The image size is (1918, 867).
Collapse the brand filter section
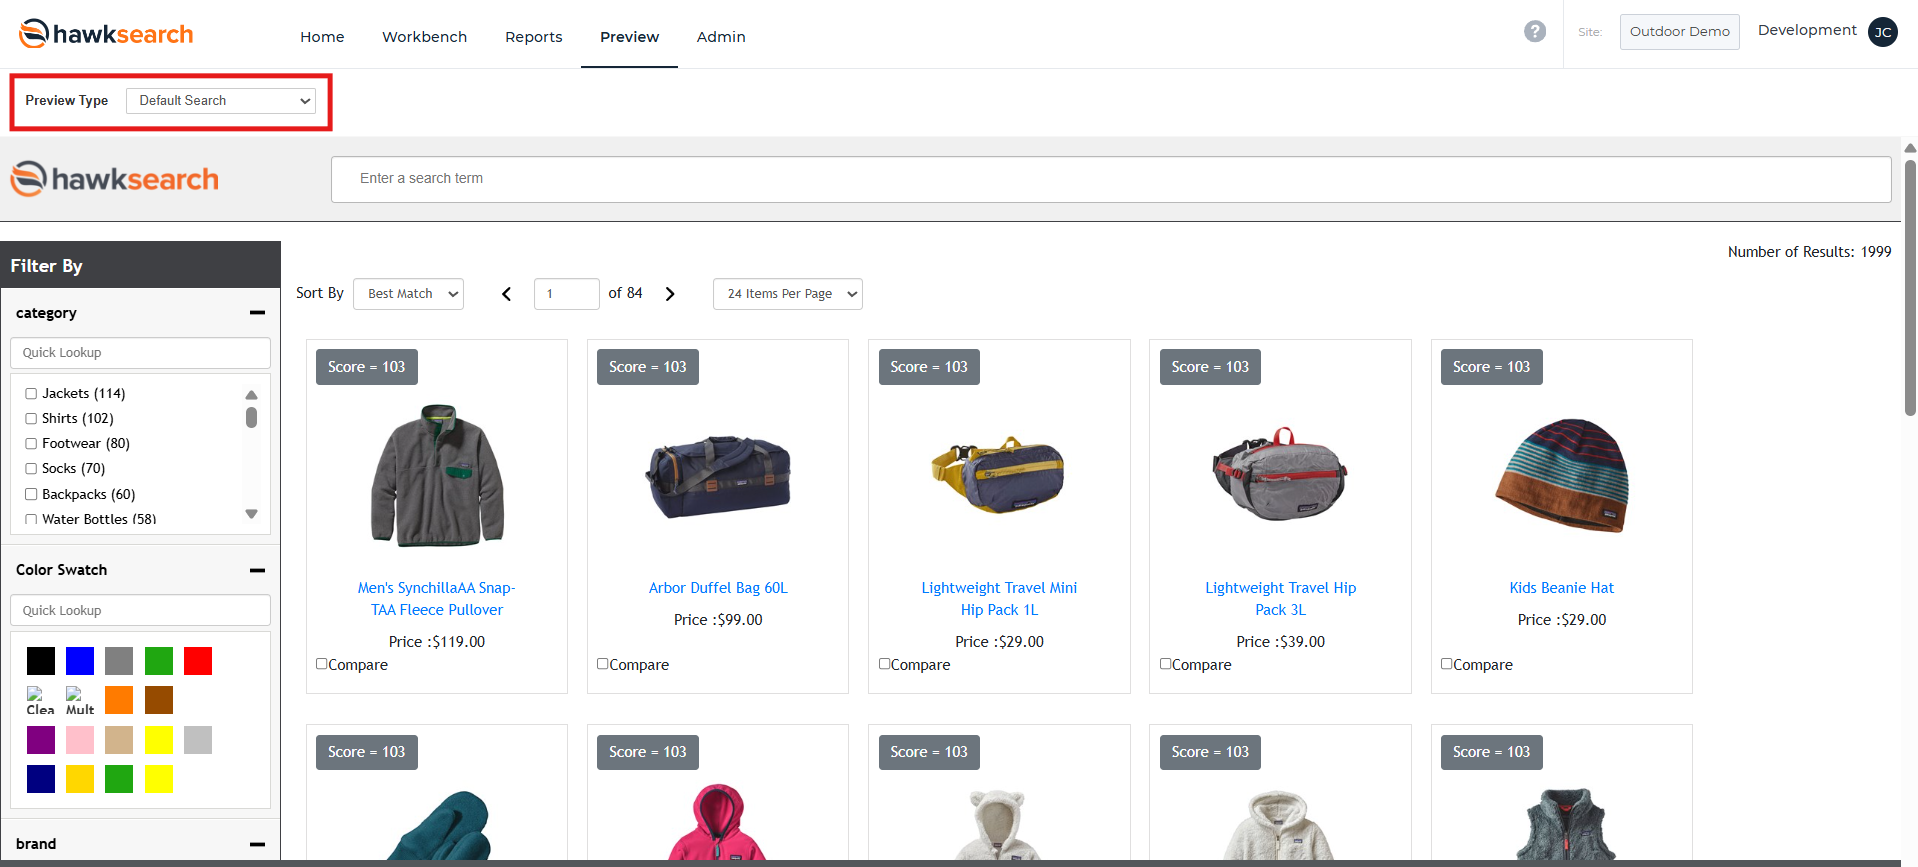(x=257, y=844)
